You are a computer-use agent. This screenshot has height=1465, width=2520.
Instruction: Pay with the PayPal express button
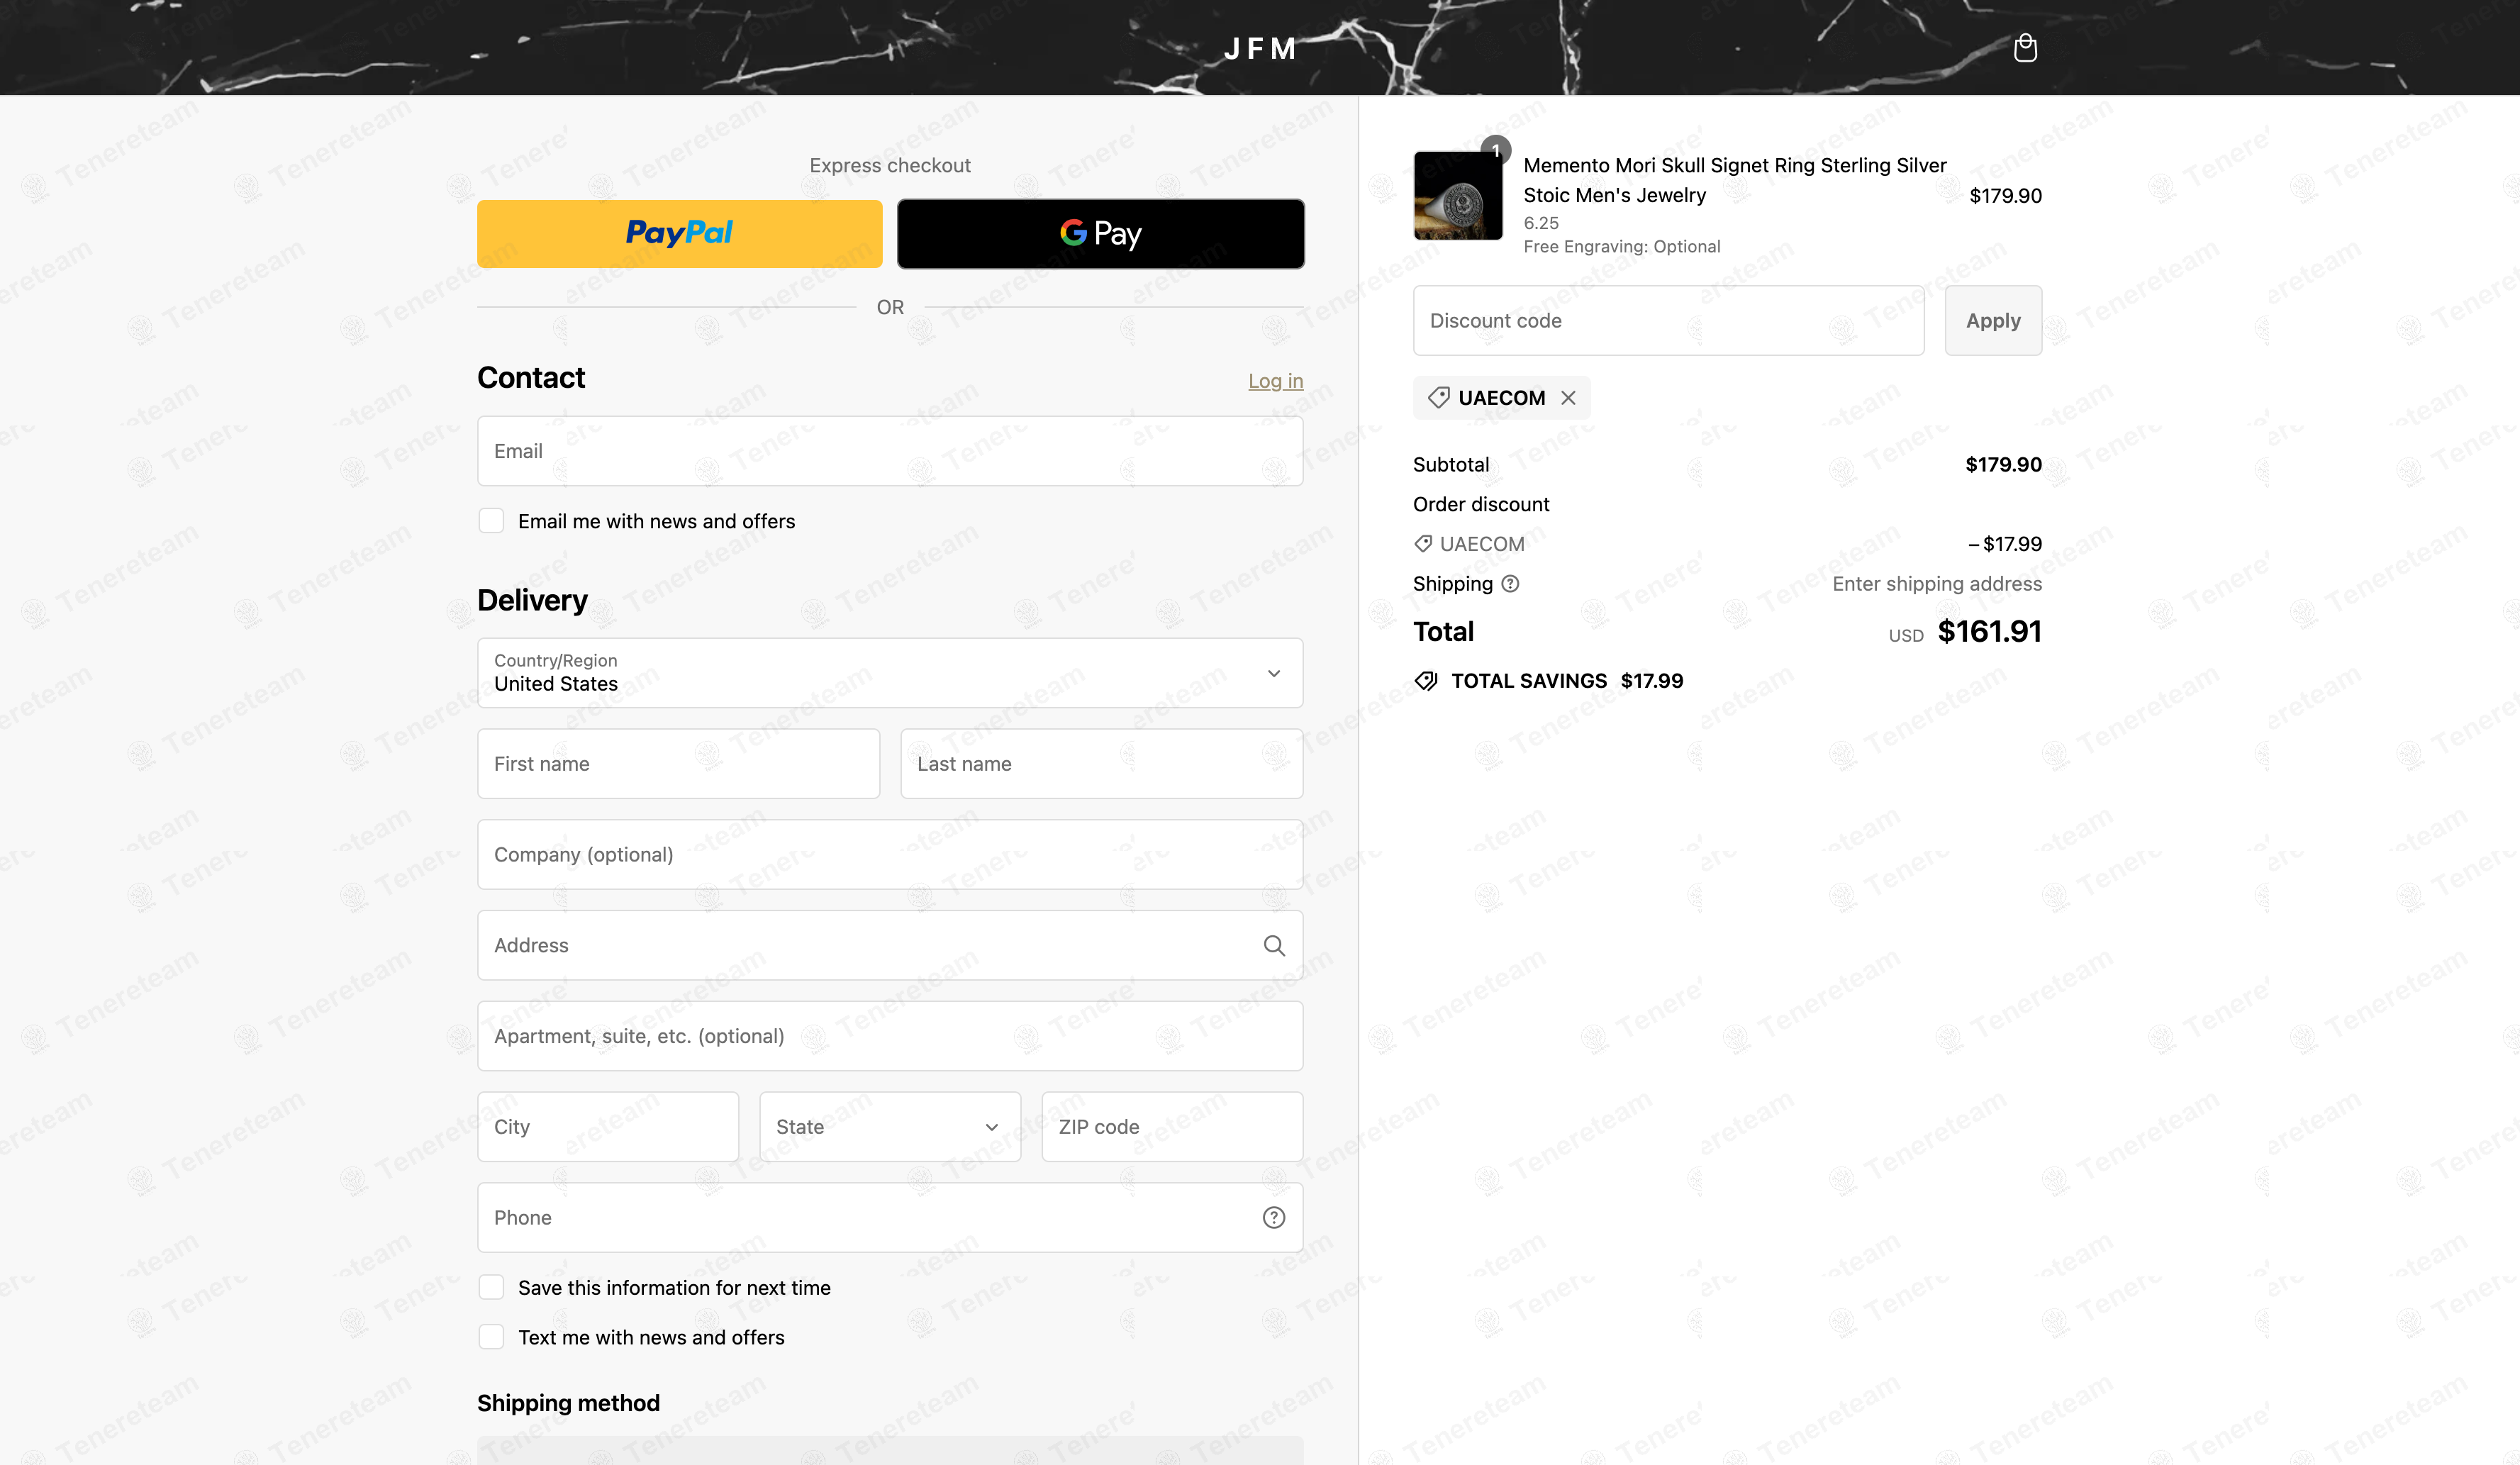[680, 233]
